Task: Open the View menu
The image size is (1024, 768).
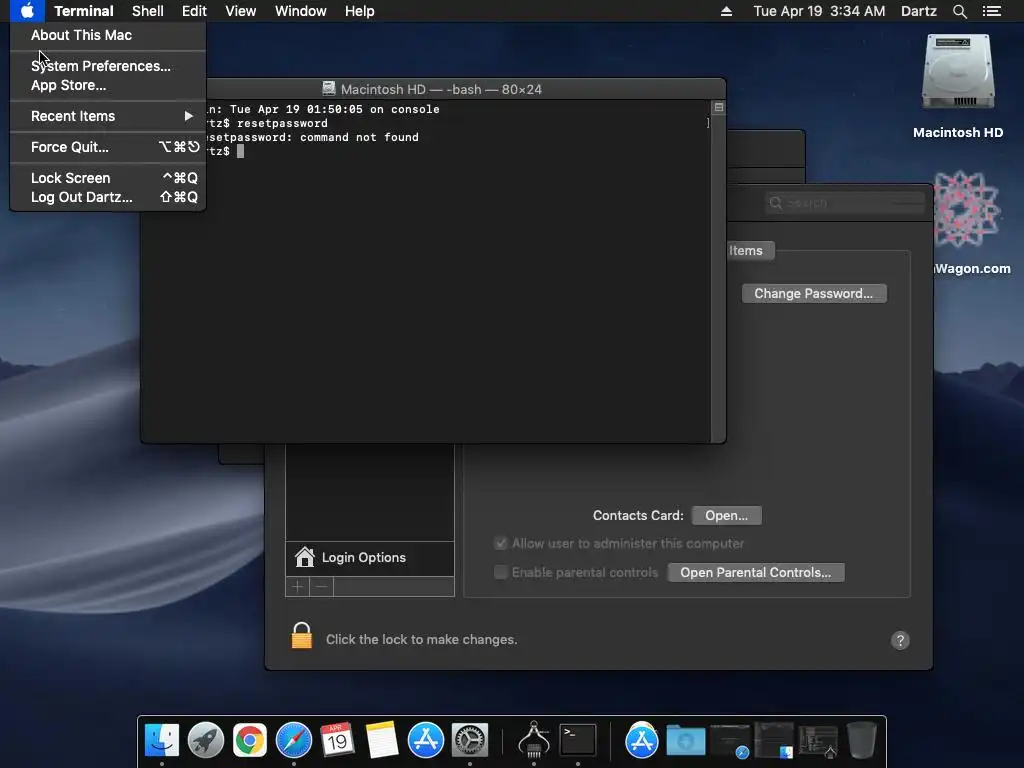Action: point(240,11)
